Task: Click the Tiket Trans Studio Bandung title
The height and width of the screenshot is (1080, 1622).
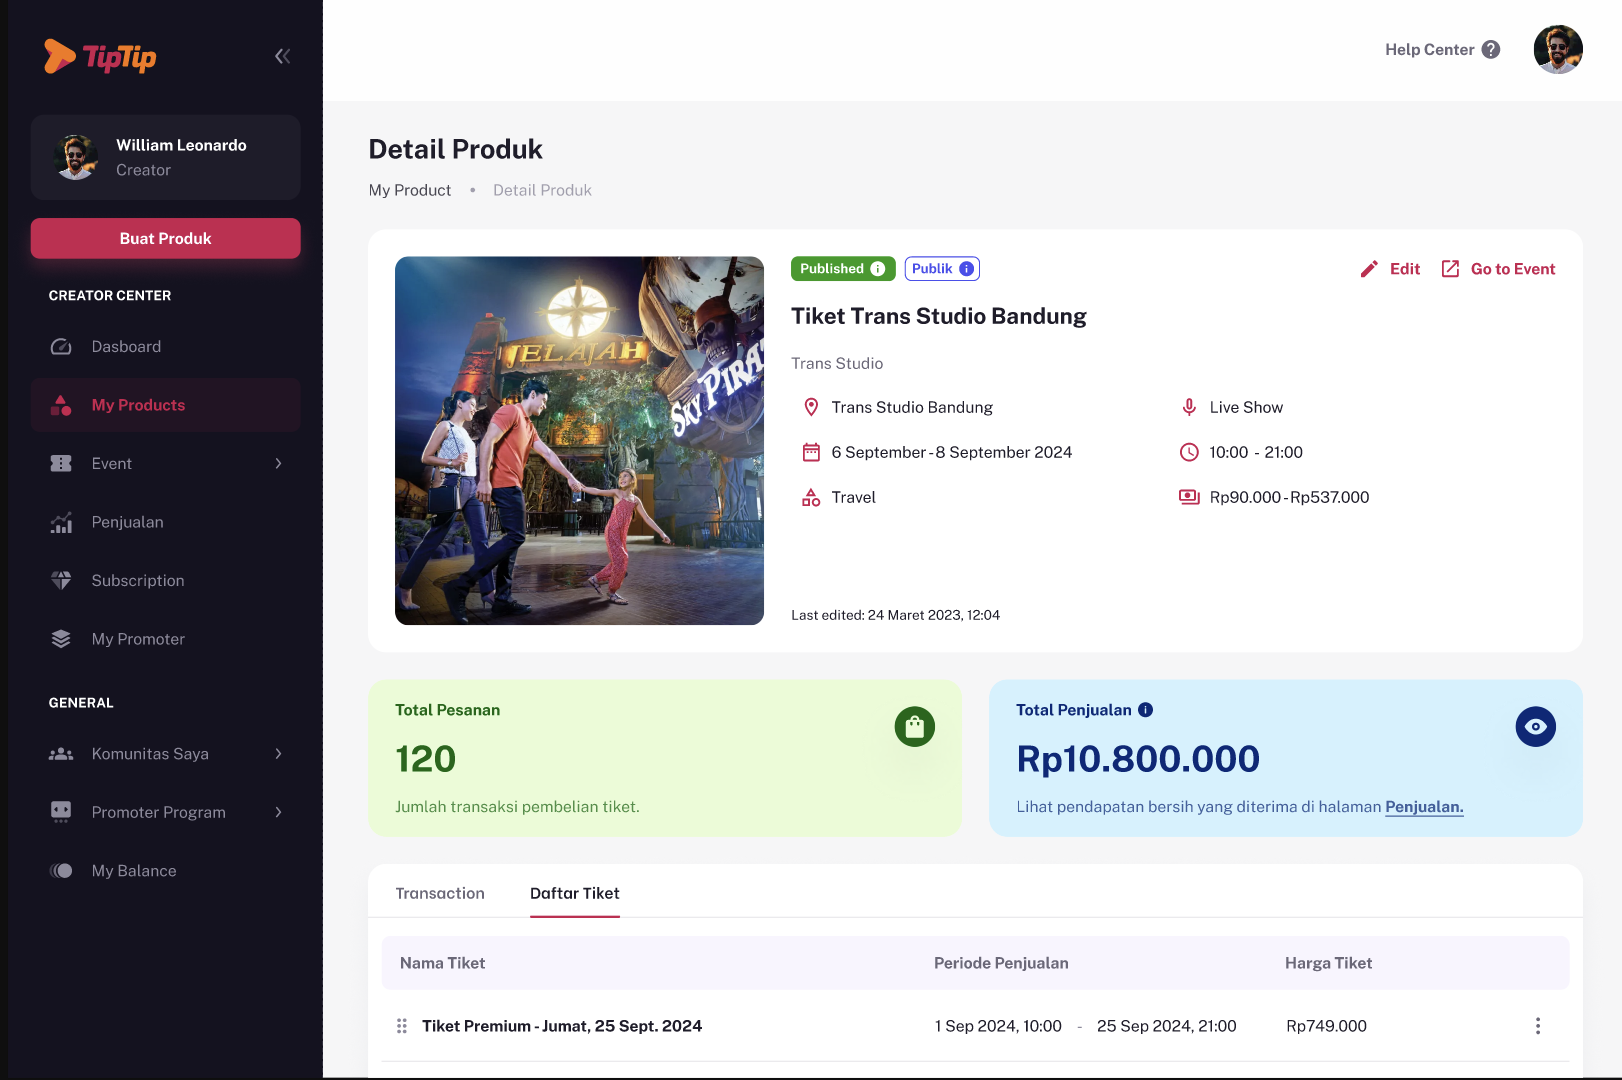Action: [x=939, y=316]
